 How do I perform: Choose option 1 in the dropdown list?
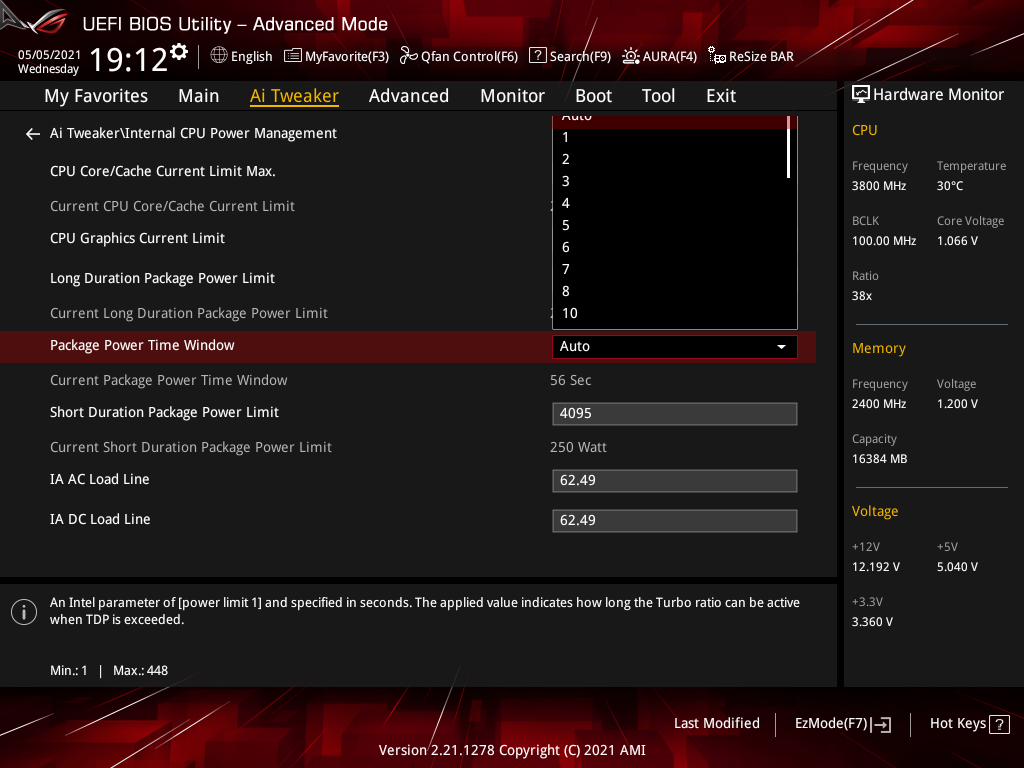(670, 138)
